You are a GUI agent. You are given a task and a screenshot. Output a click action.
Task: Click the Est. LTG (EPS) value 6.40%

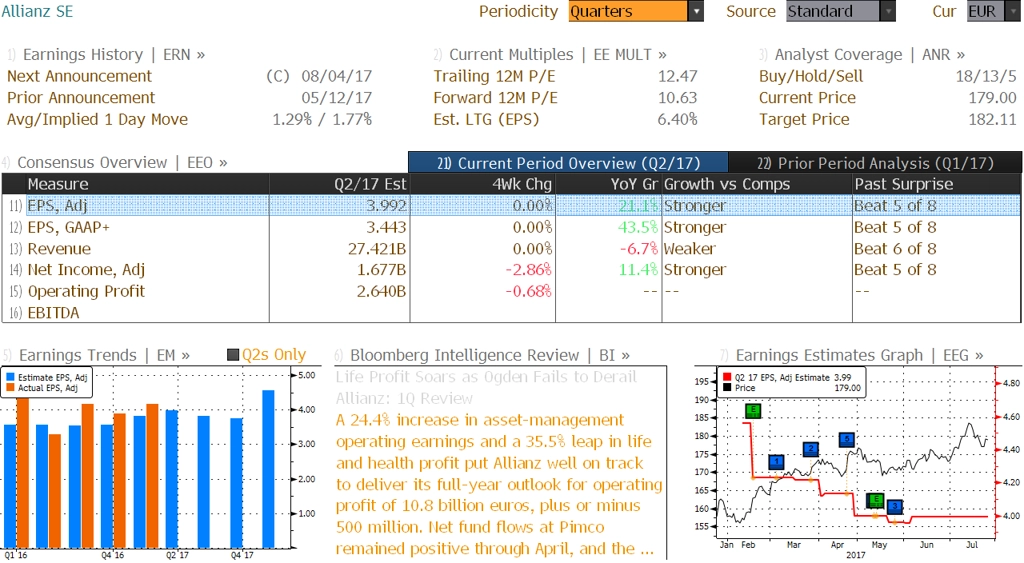[x=677, y=120]
